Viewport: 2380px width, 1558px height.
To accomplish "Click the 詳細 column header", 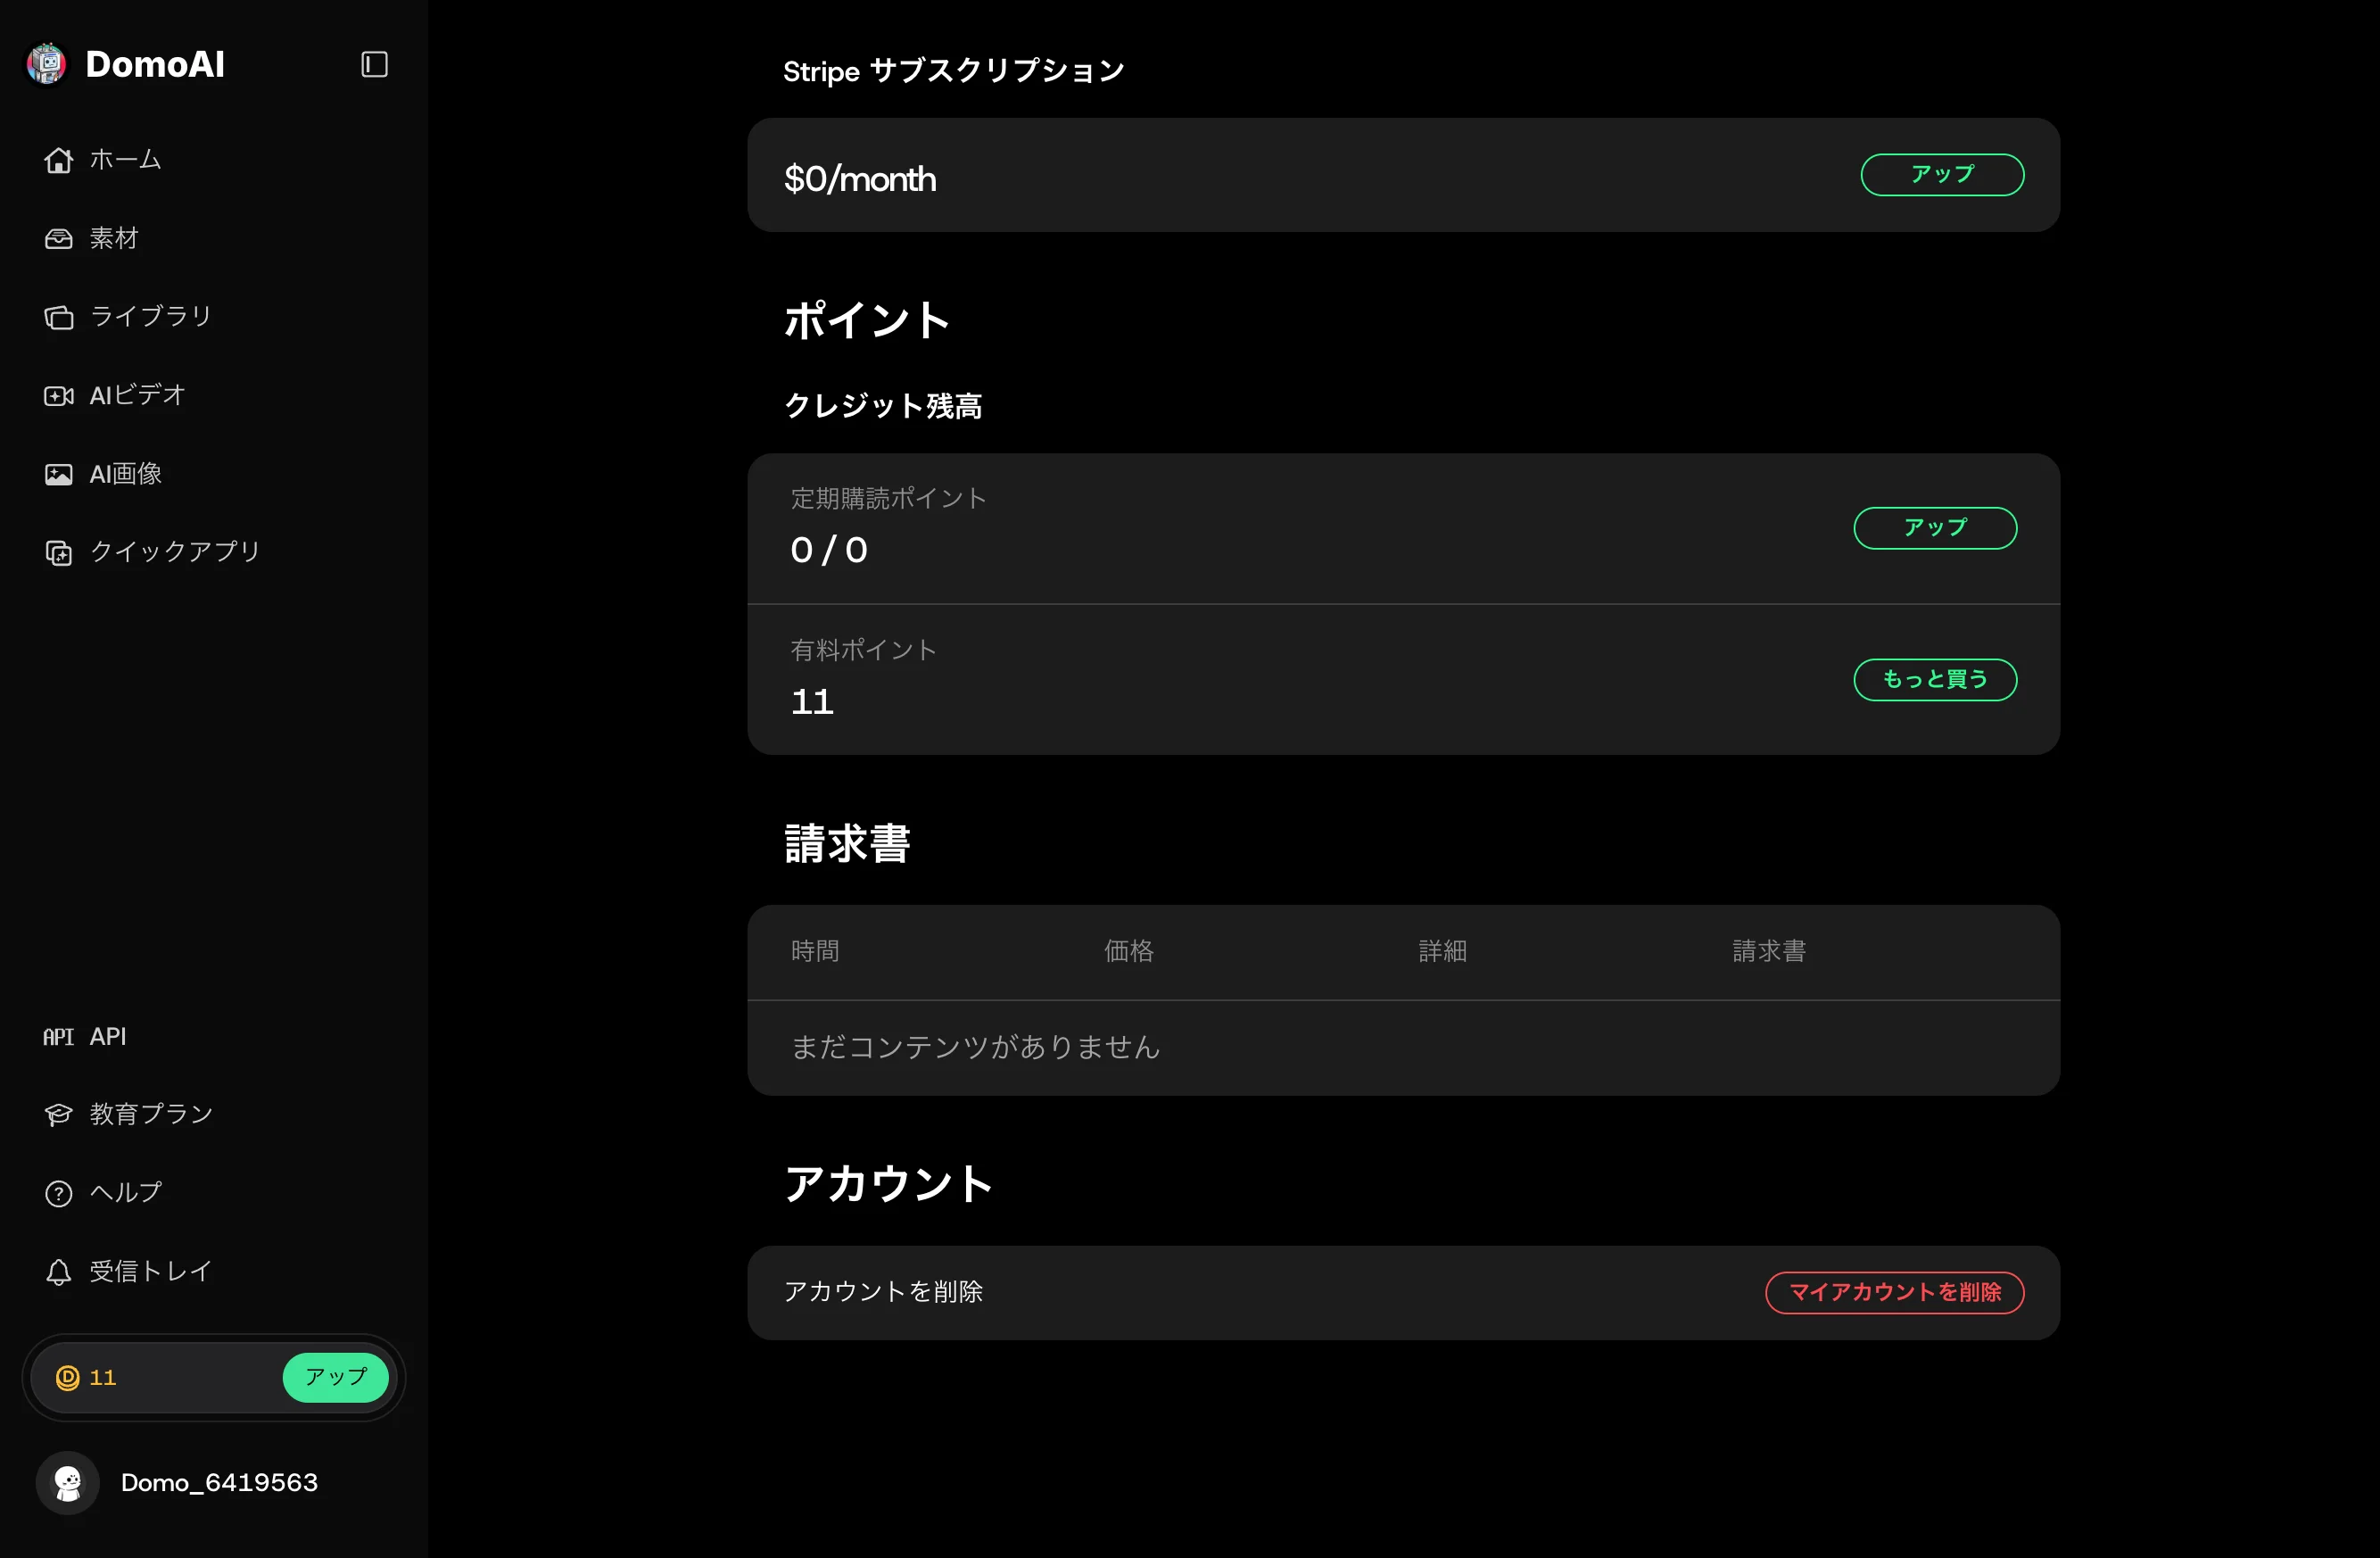I will [x=1443, y=952].
